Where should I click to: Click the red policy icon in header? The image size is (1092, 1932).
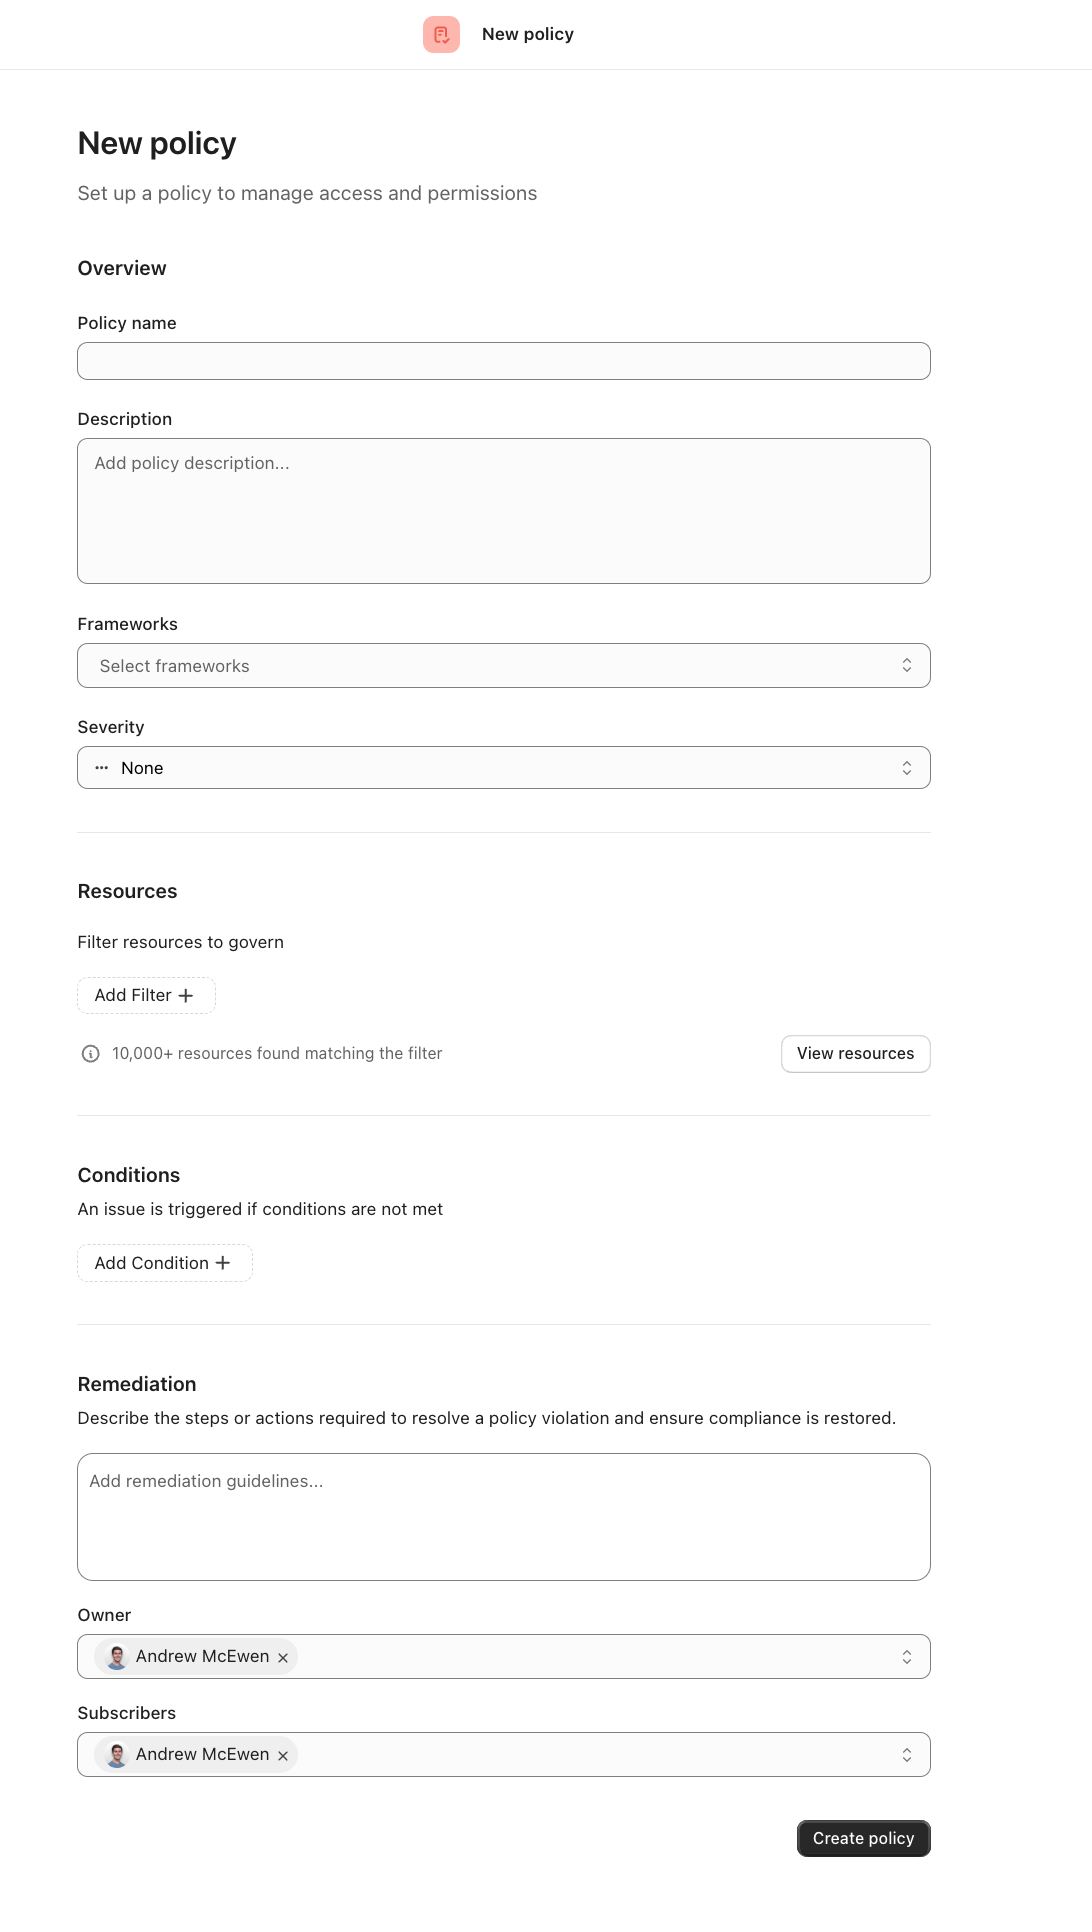[x=441, y=34]
